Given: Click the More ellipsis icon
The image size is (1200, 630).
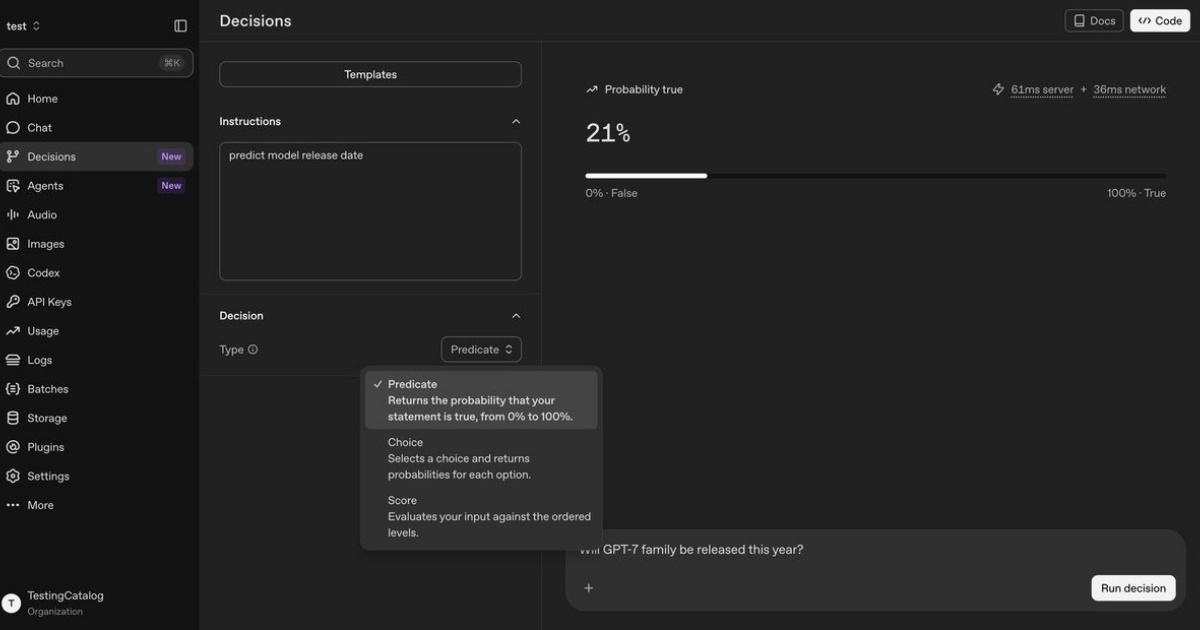Looking at the screenshot, I should (x=13, y=505).
